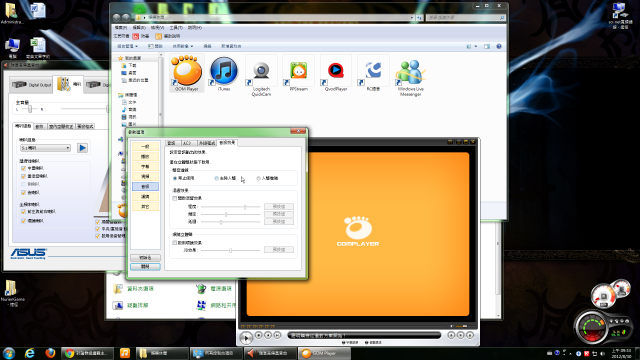Uncheck the rear speakers checkbox in ASUS audio

point(23,192)
